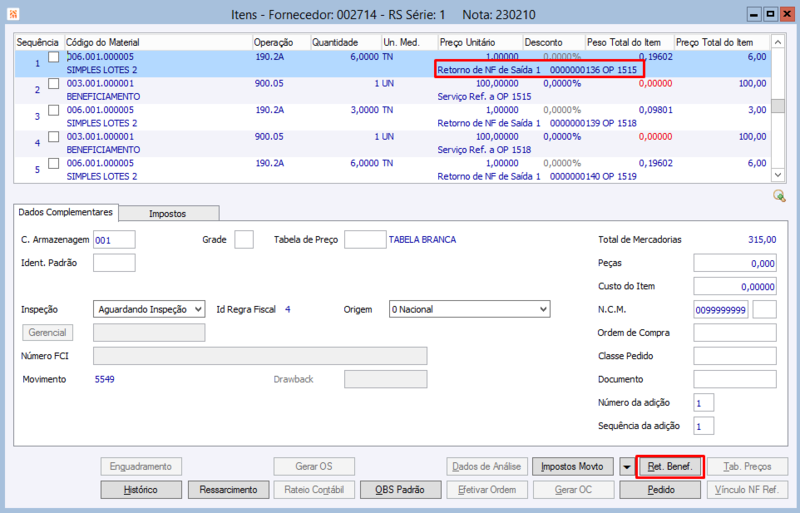Select the Dados Complementares tab
Viewport: 800px width, 513px height.
pyautogui.click(x=66, y=212)
